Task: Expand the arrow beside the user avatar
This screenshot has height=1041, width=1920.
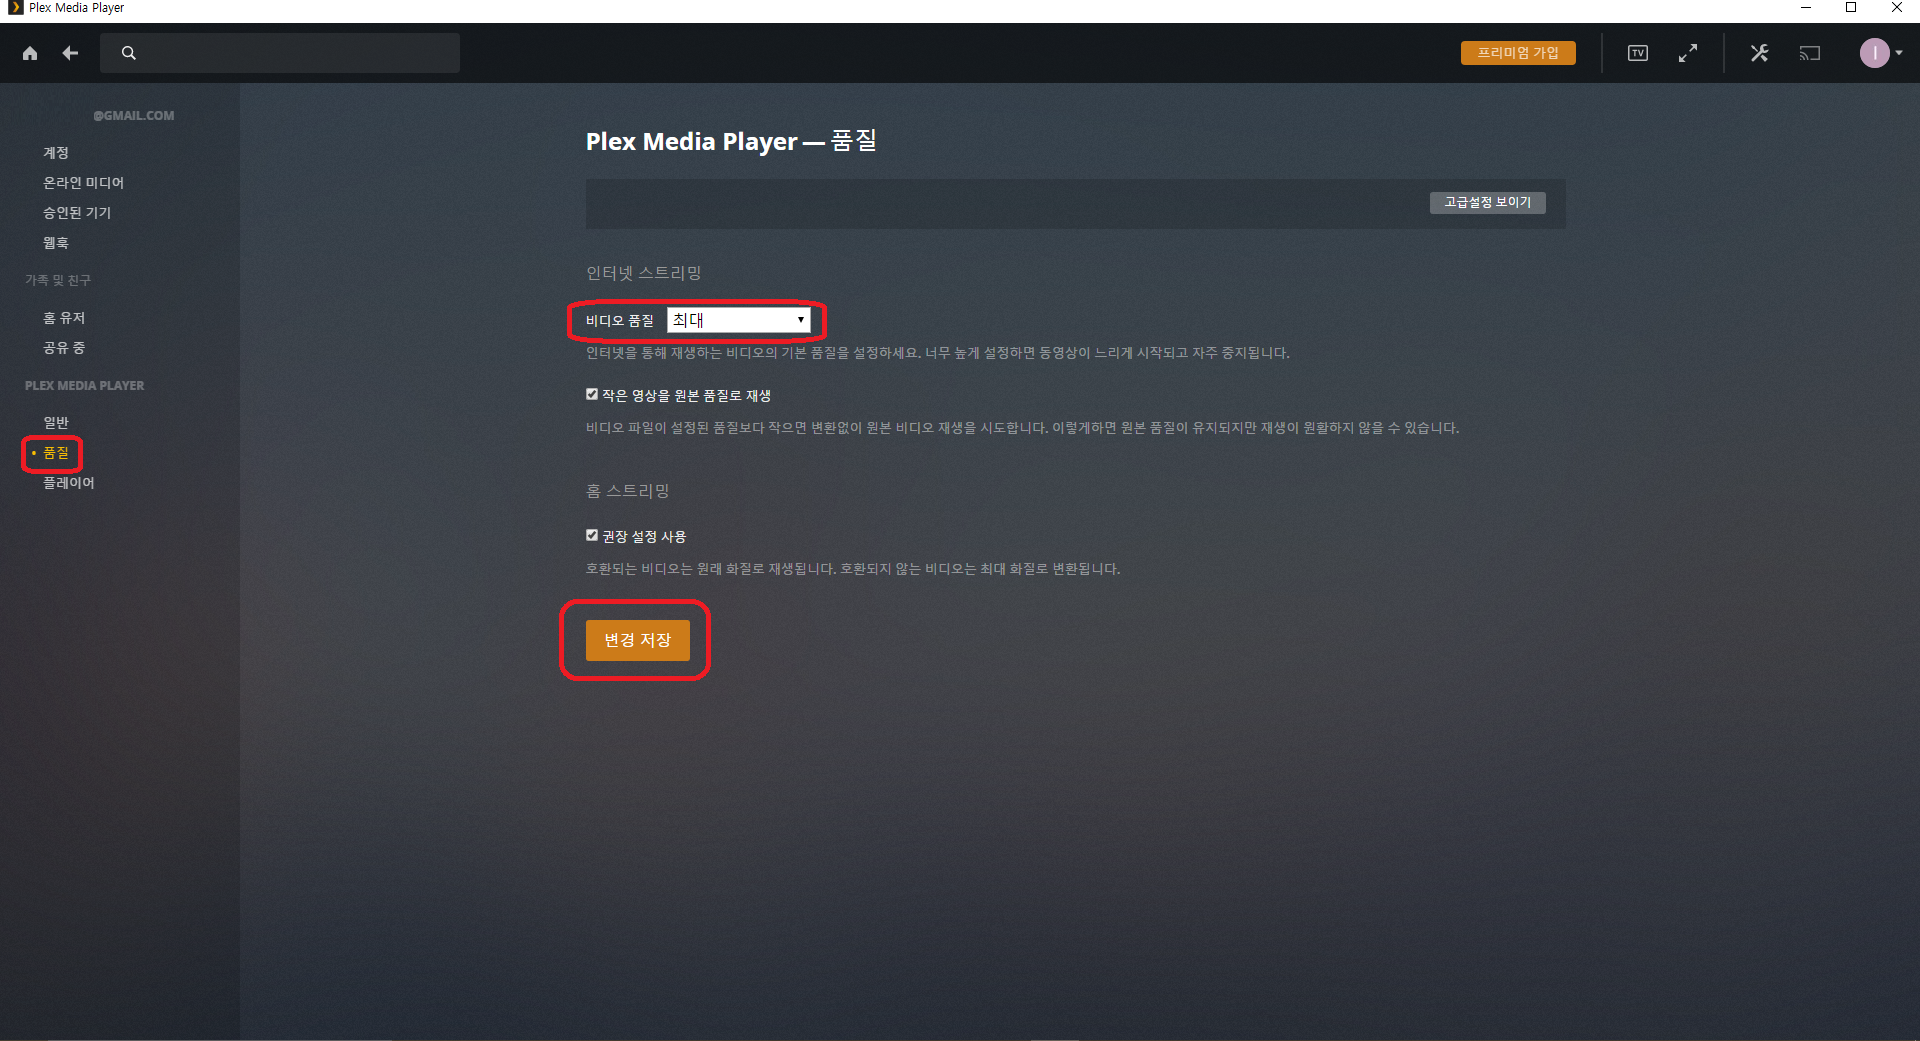Action: click(x=1899, y=53)
